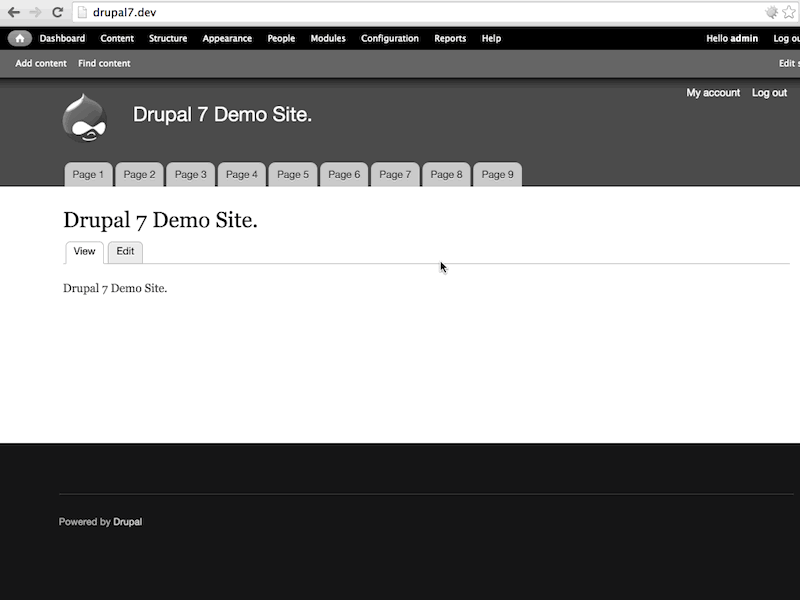Select the Page 5 navigation tab
The image size is (800, 600).
[x=292, y=173]
